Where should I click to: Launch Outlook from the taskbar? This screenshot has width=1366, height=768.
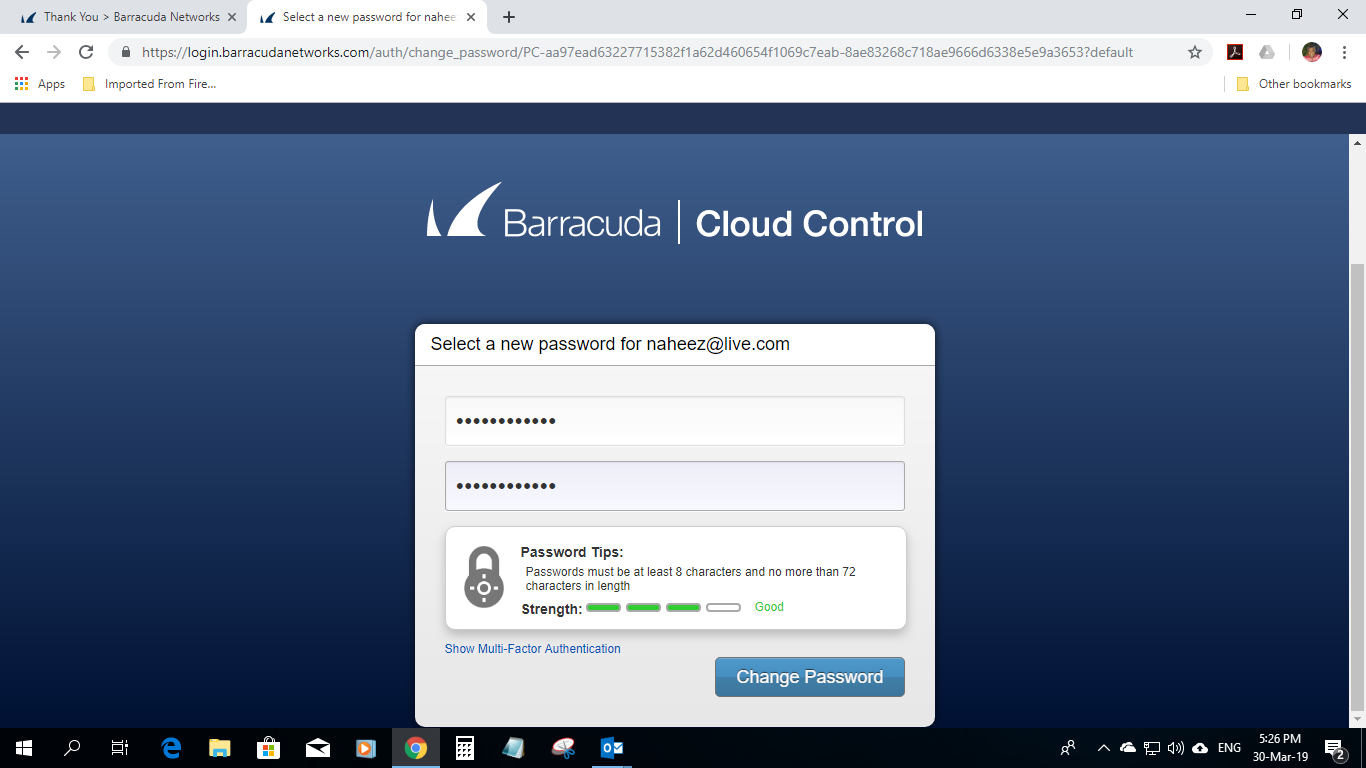[612, 747]
